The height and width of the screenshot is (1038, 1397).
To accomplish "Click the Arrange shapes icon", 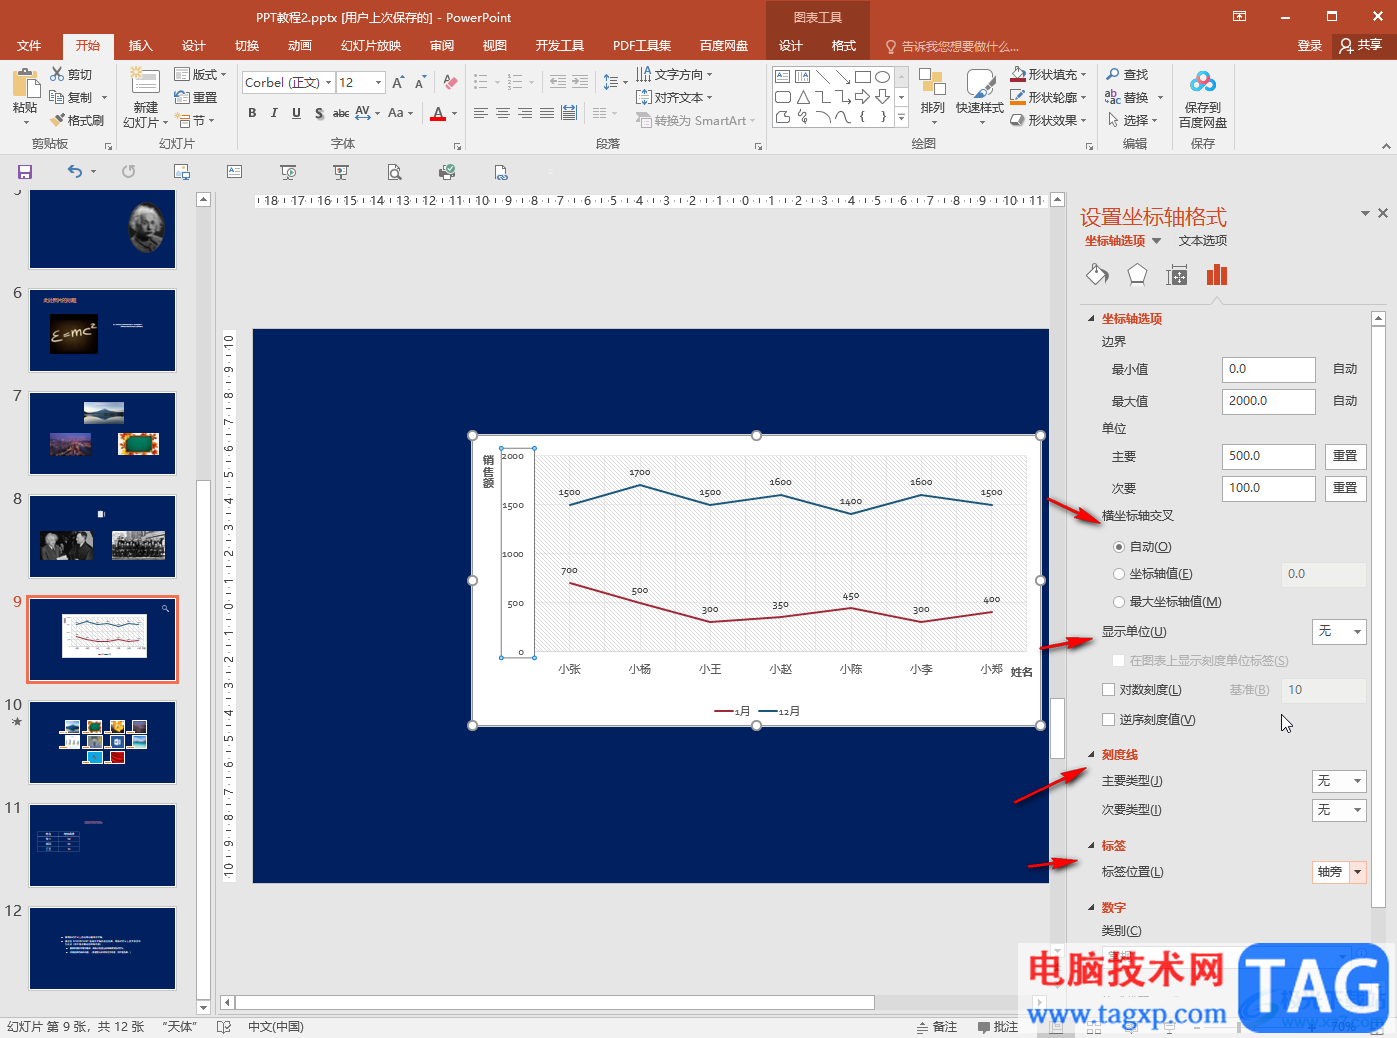I will click(x=932, y=83).
